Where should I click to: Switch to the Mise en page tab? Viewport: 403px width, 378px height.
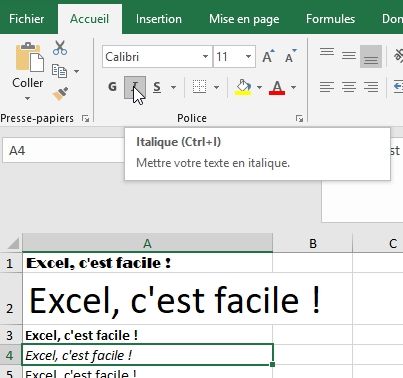click(244, 19)
